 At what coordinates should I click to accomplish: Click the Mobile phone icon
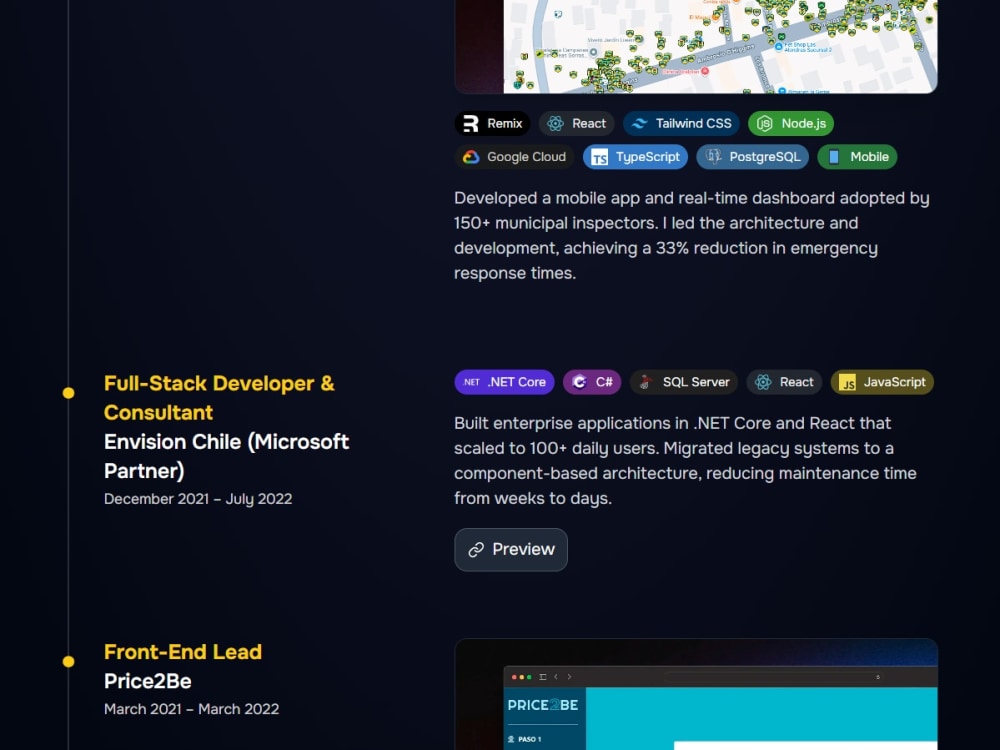(834, 157)
